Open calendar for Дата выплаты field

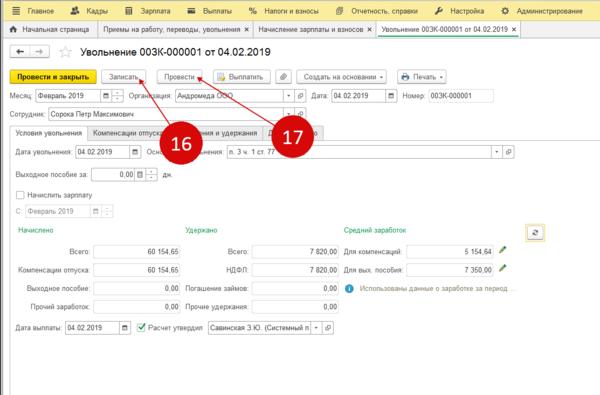tap(125, 328)
